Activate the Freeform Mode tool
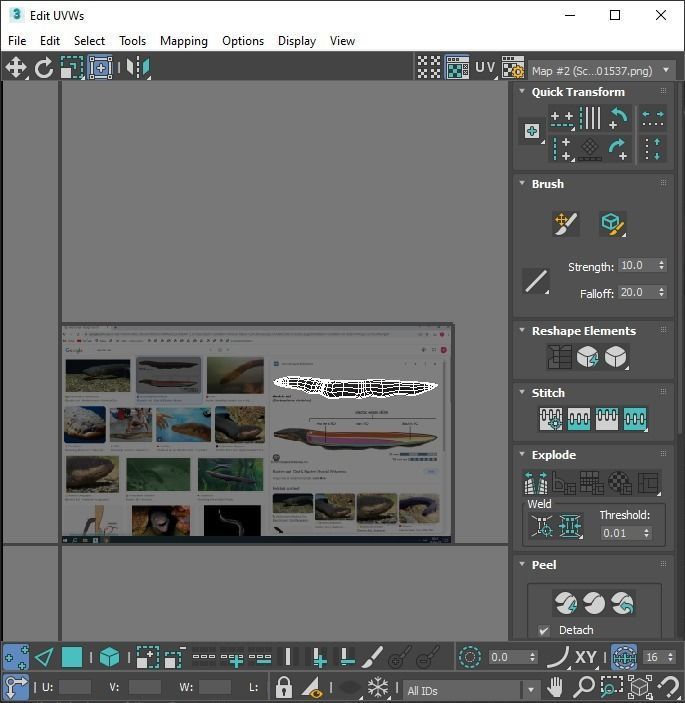The image size is (685, 703). (100, 68)
